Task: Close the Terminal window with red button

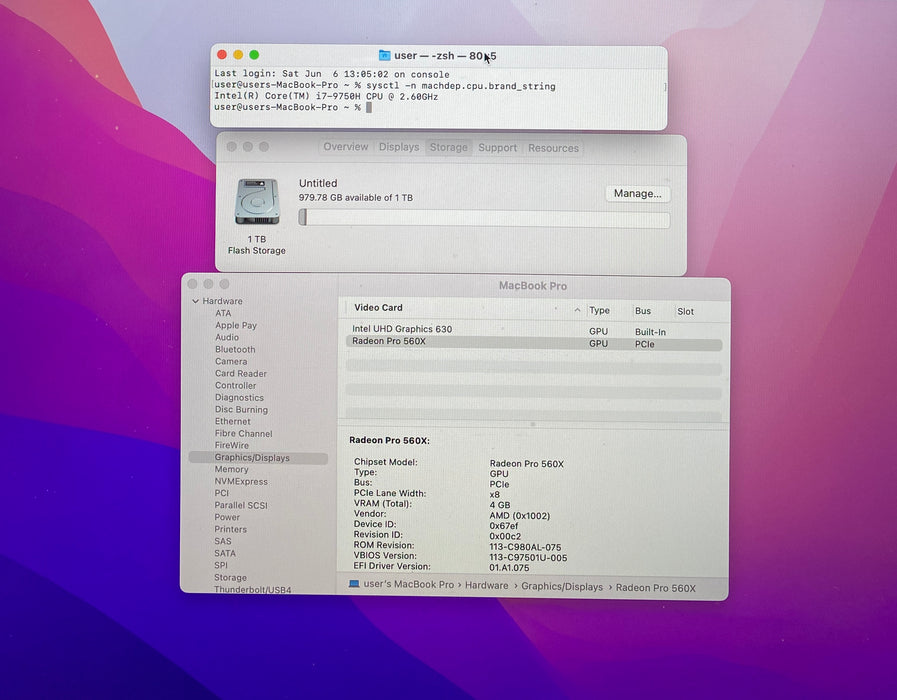Action: tap(222, 55)
